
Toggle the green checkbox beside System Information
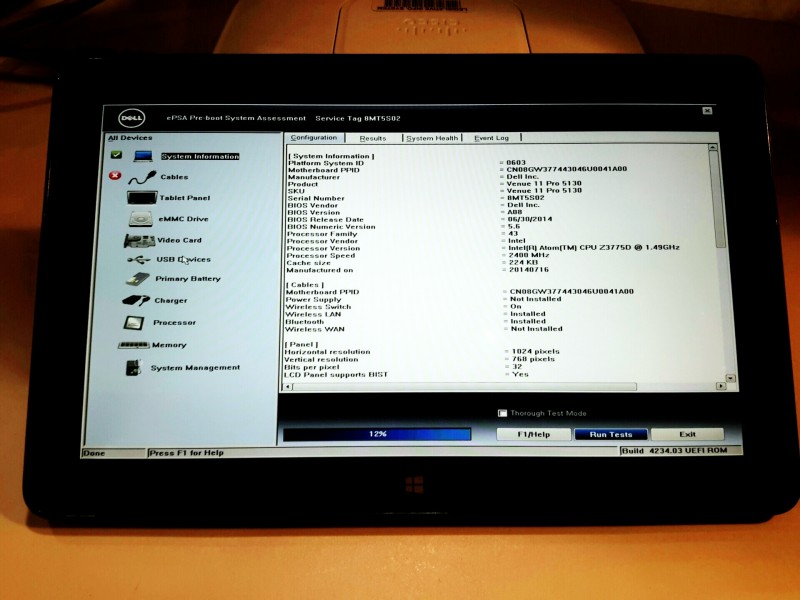click(x=116, y=154)
